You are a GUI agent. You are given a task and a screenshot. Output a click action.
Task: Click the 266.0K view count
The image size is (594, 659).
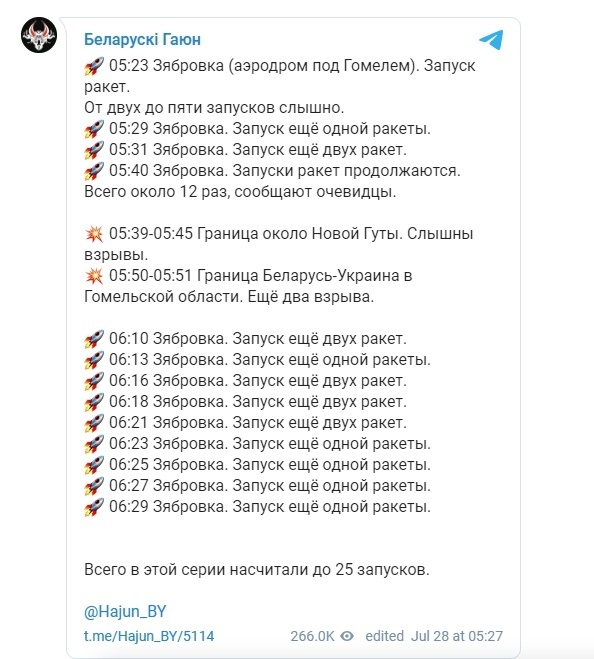pos(312,636)
